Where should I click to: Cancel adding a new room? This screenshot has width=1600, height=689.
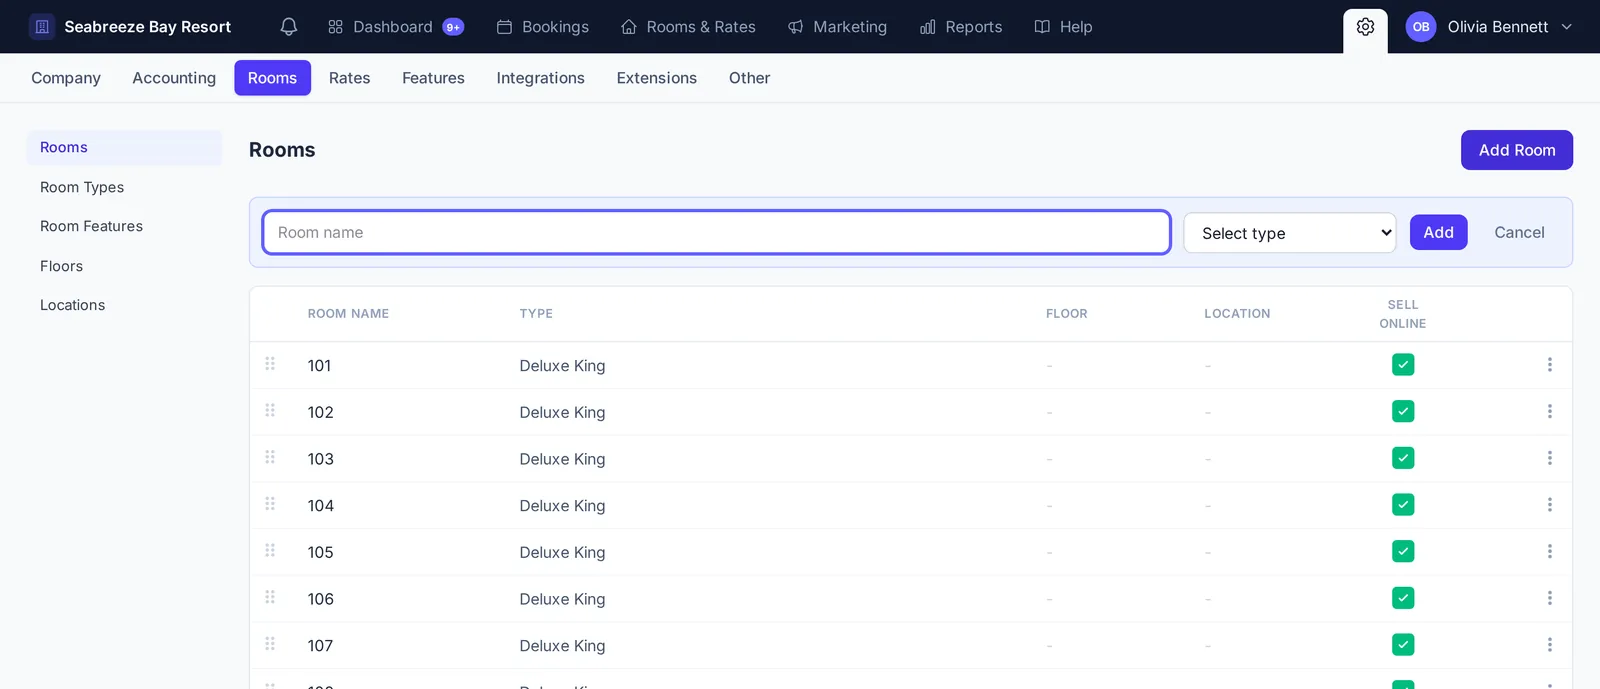[1519, 232]
